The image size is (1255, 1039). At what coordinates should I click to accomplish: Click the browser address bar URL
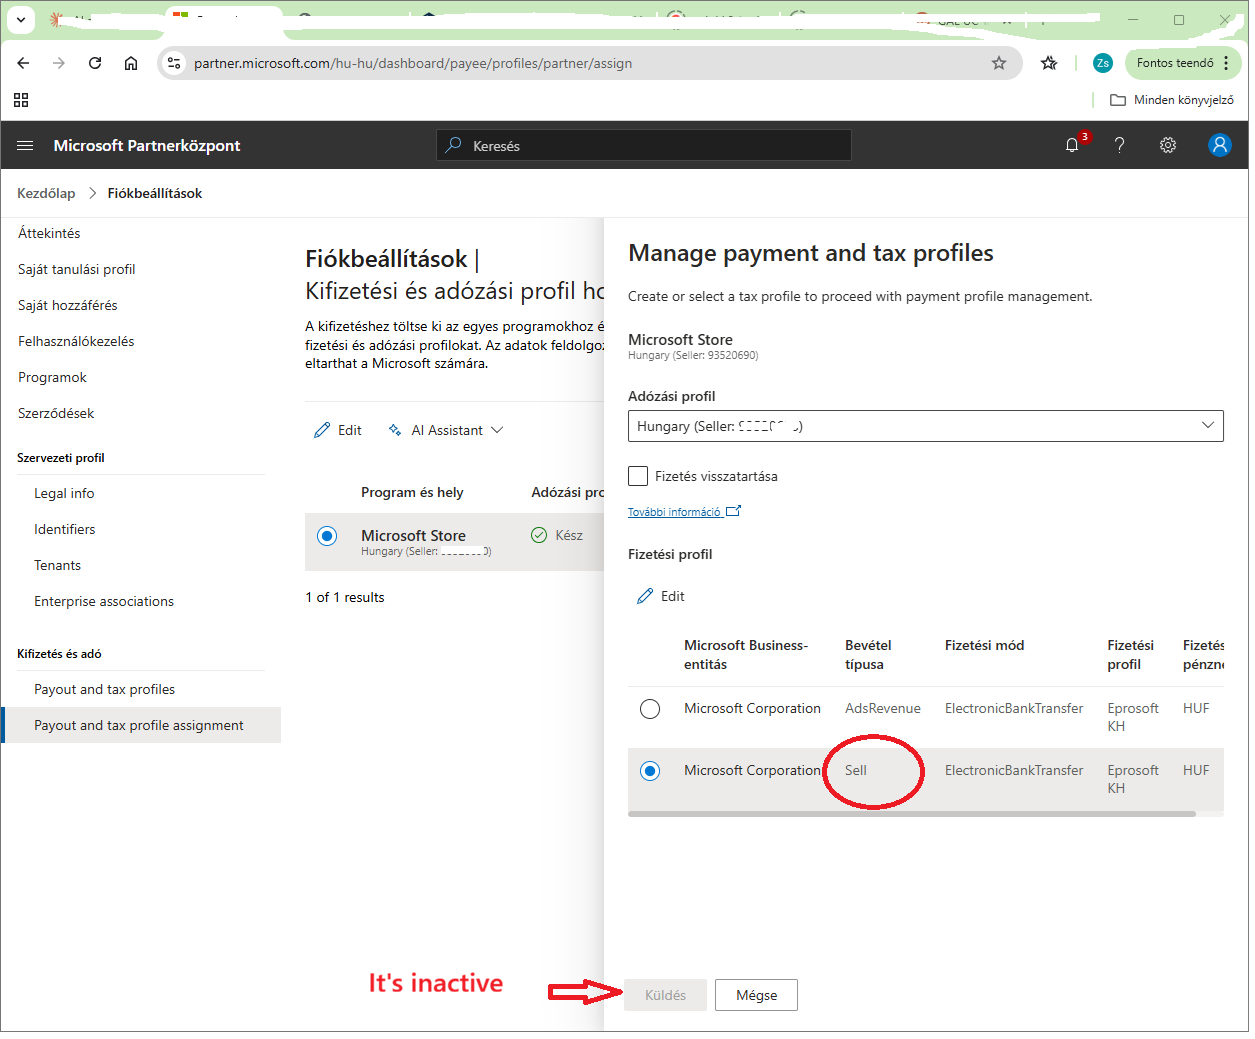tap(413, 63)
